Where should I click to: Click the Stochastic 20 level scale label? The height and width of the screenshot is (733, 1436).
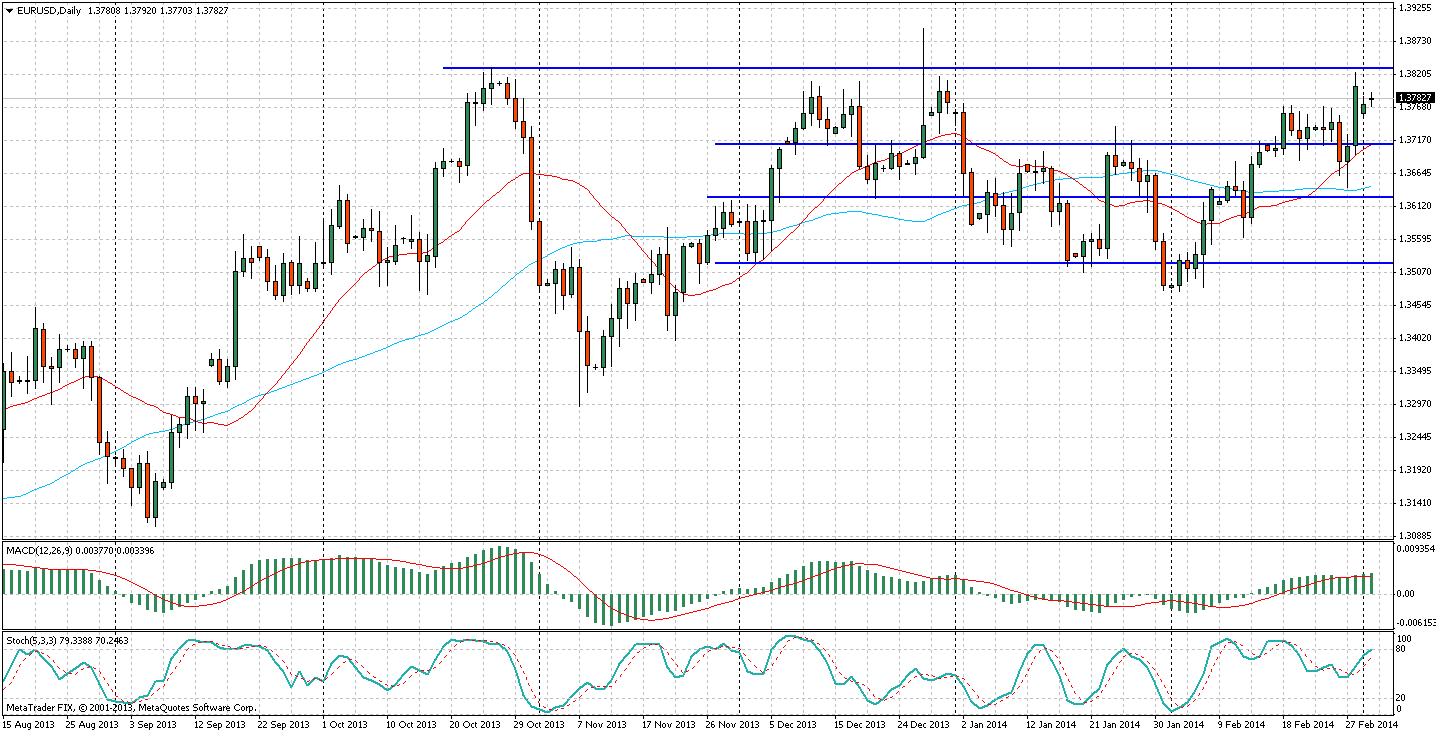pyautogui.click(x=1404, y=697)
